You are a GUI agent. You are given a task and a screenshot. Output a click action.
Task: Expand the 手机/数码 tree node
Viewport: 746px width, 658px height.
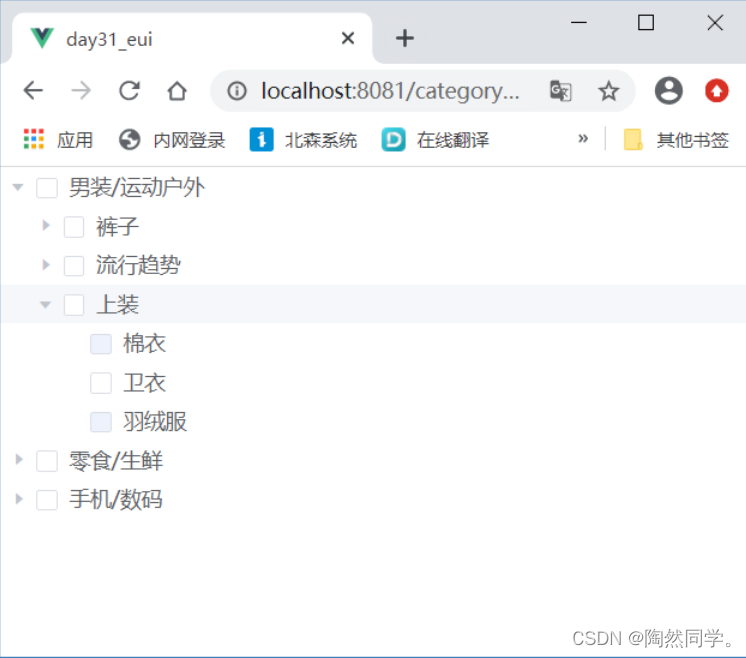point(19,499)
